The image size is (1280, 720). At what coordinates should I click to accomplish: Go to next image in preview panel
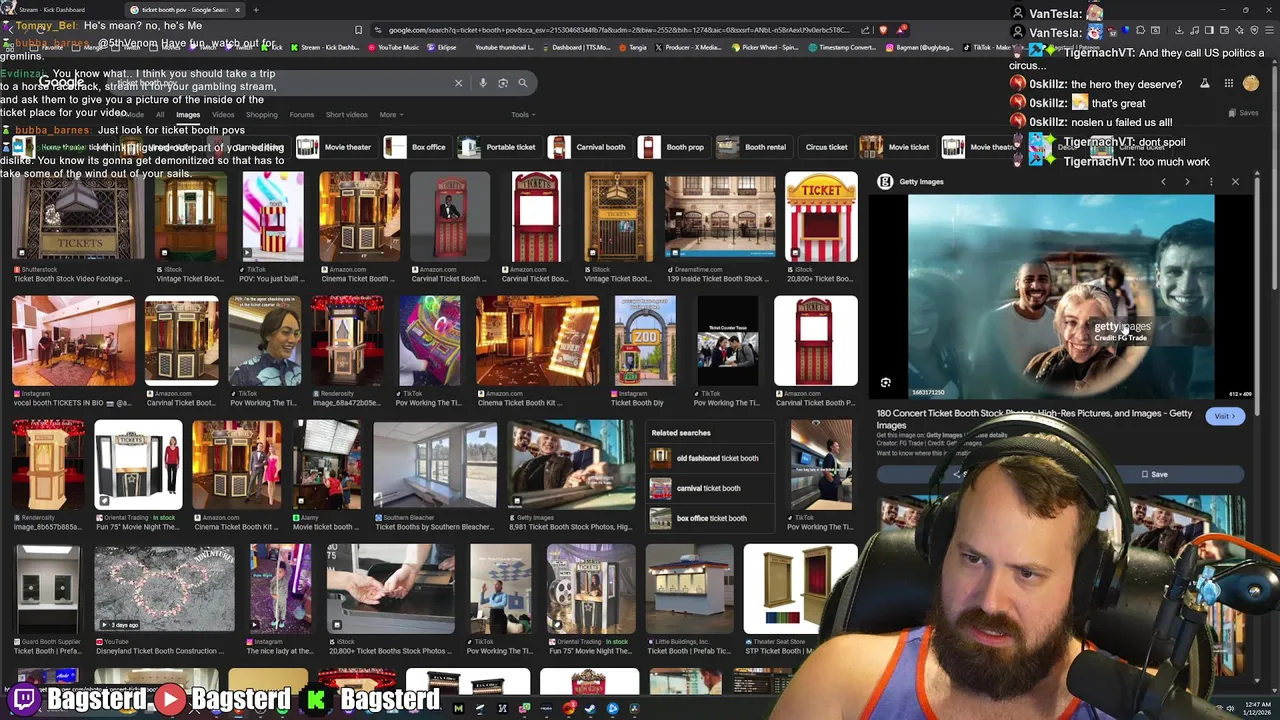[1187, 182]
